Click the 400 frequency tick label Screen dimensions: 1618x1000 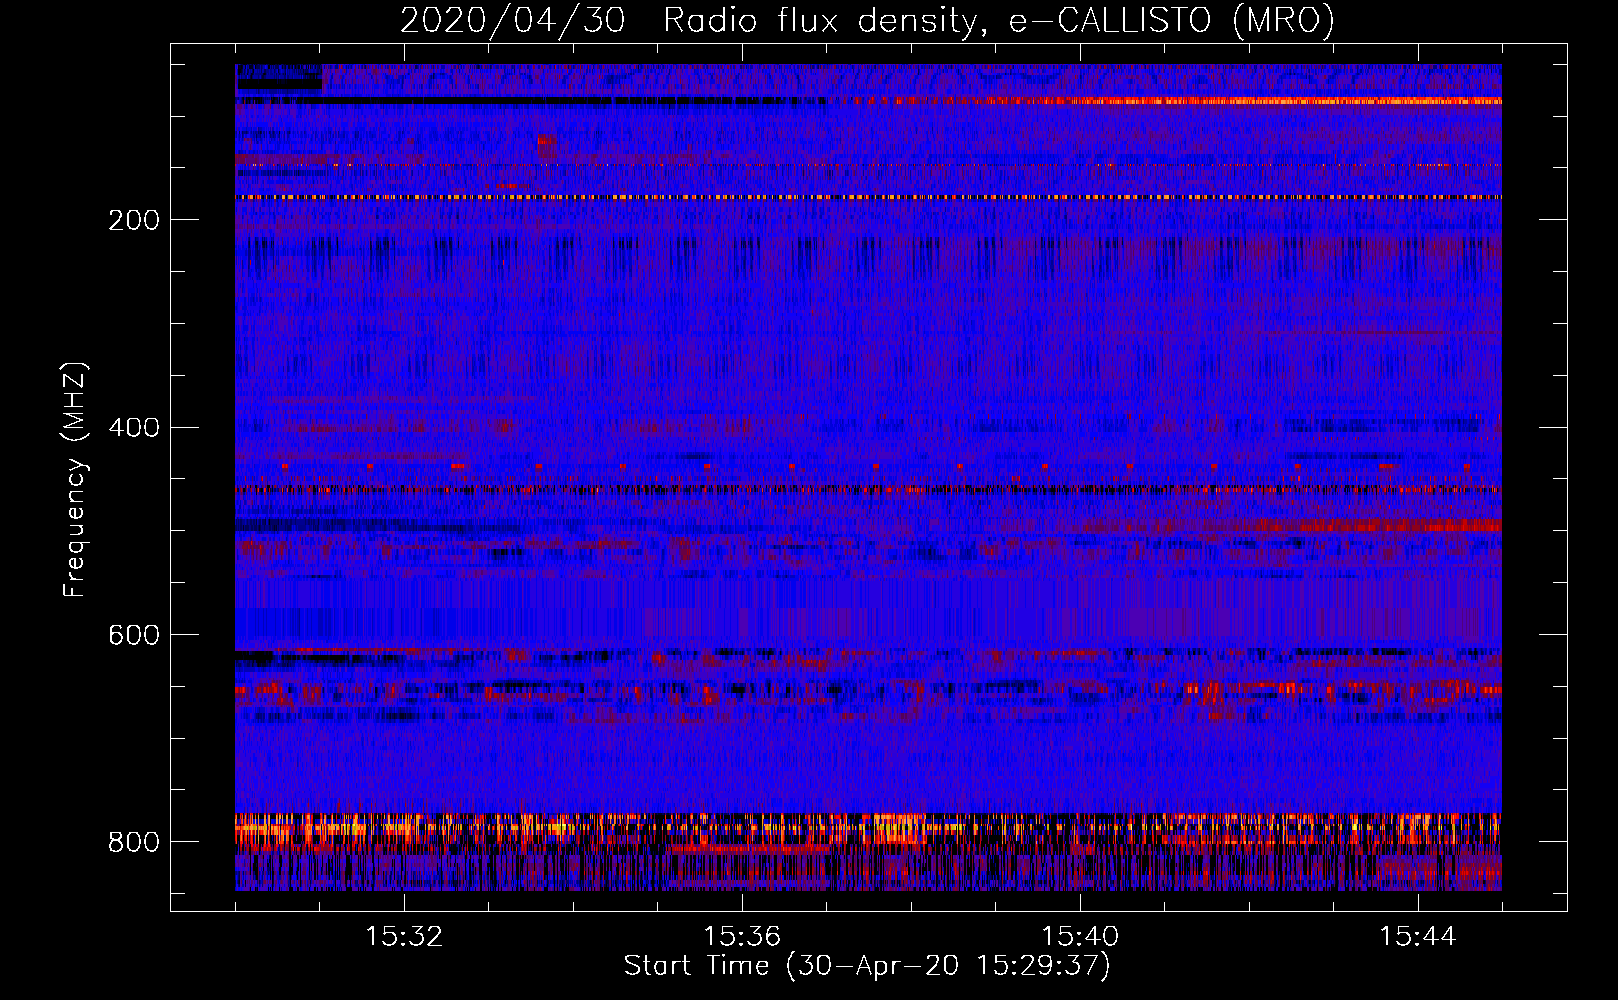(x=134, y=428)
